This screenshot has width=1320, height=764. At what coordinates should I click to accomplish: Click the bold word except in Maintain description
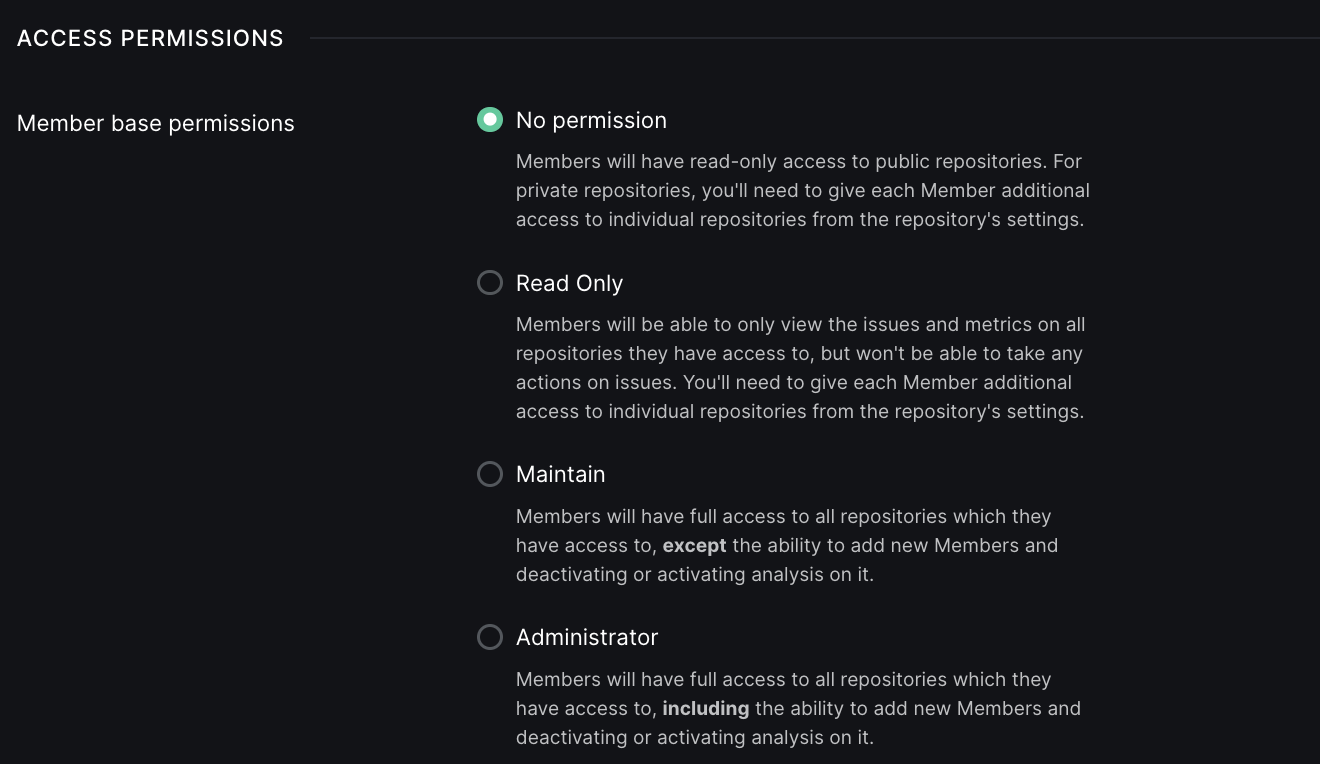click(694, 546)
